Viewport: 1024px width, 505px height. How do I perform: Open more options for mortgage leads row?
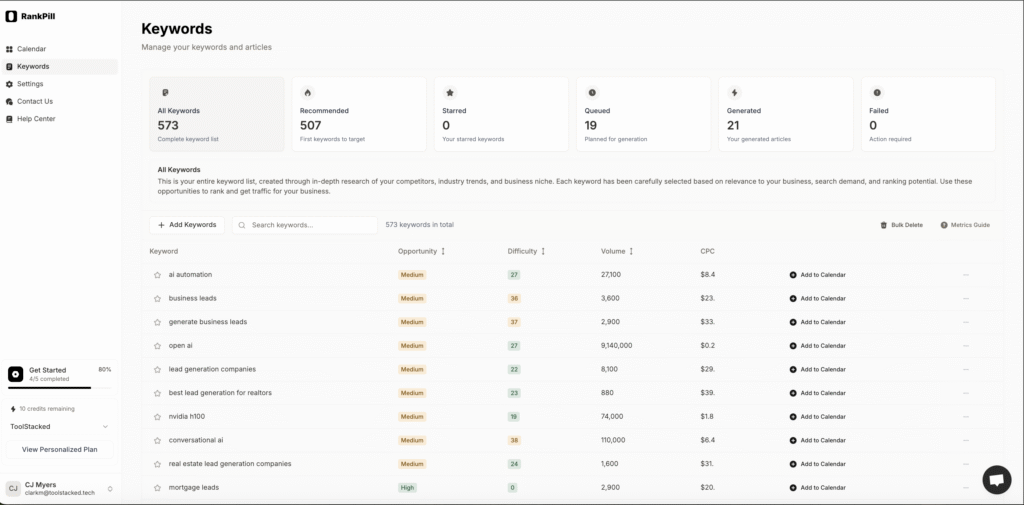click(x=966, y=487)
